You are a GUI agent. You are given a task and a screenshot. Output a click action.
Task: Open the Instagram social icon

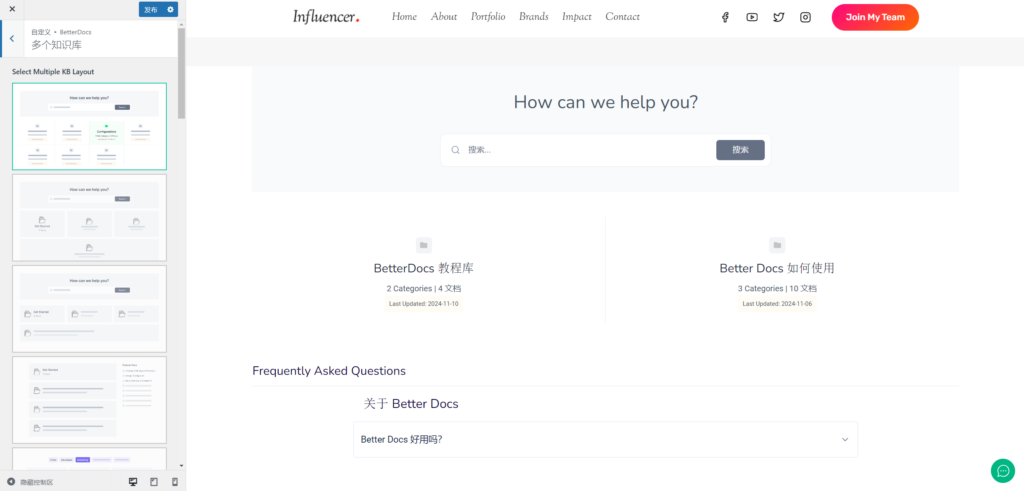(805, 18)
